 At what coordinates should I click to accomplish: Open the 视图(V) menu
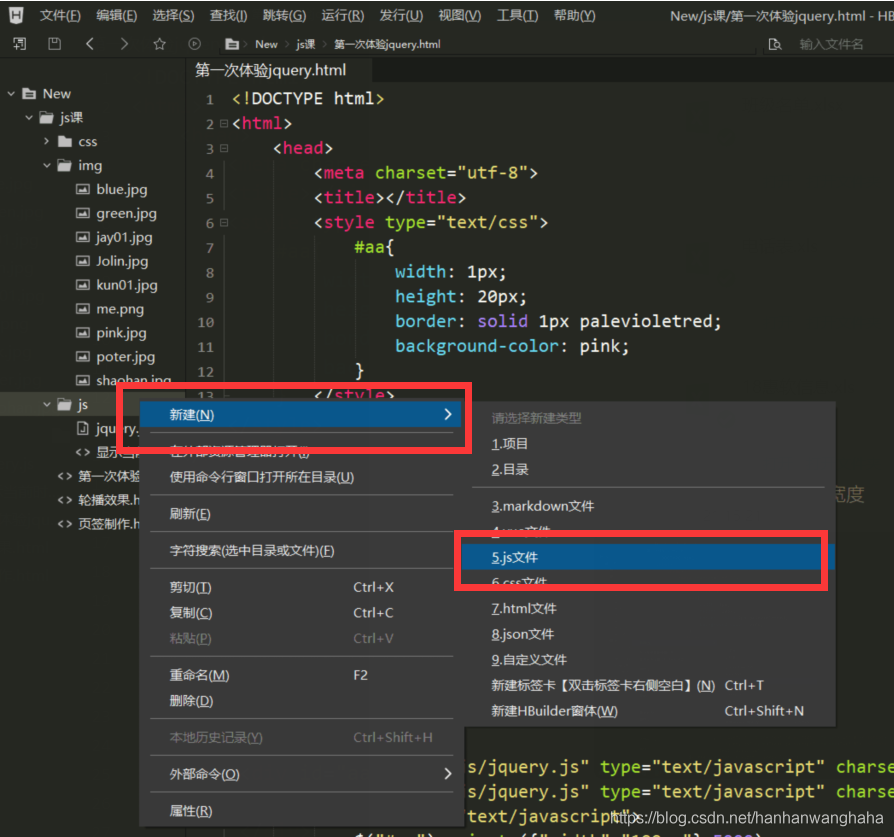(460, 15)
